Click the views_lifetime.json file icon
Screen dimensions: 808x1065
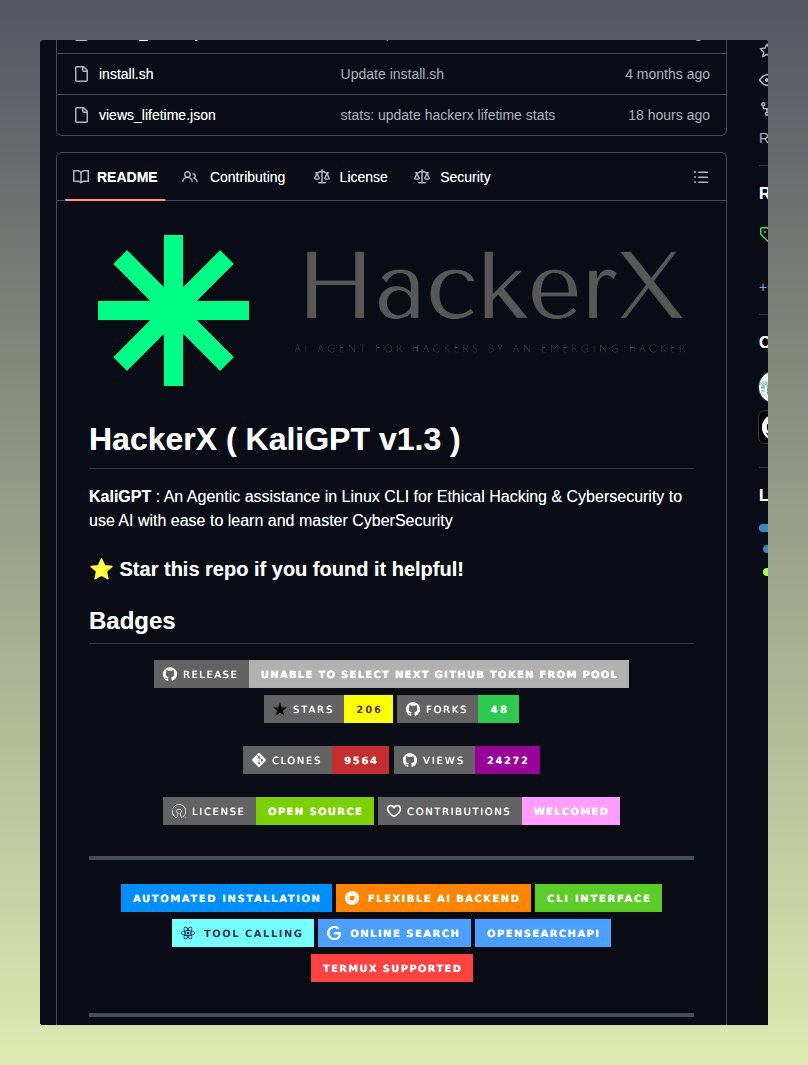click(x=81, y=115)
